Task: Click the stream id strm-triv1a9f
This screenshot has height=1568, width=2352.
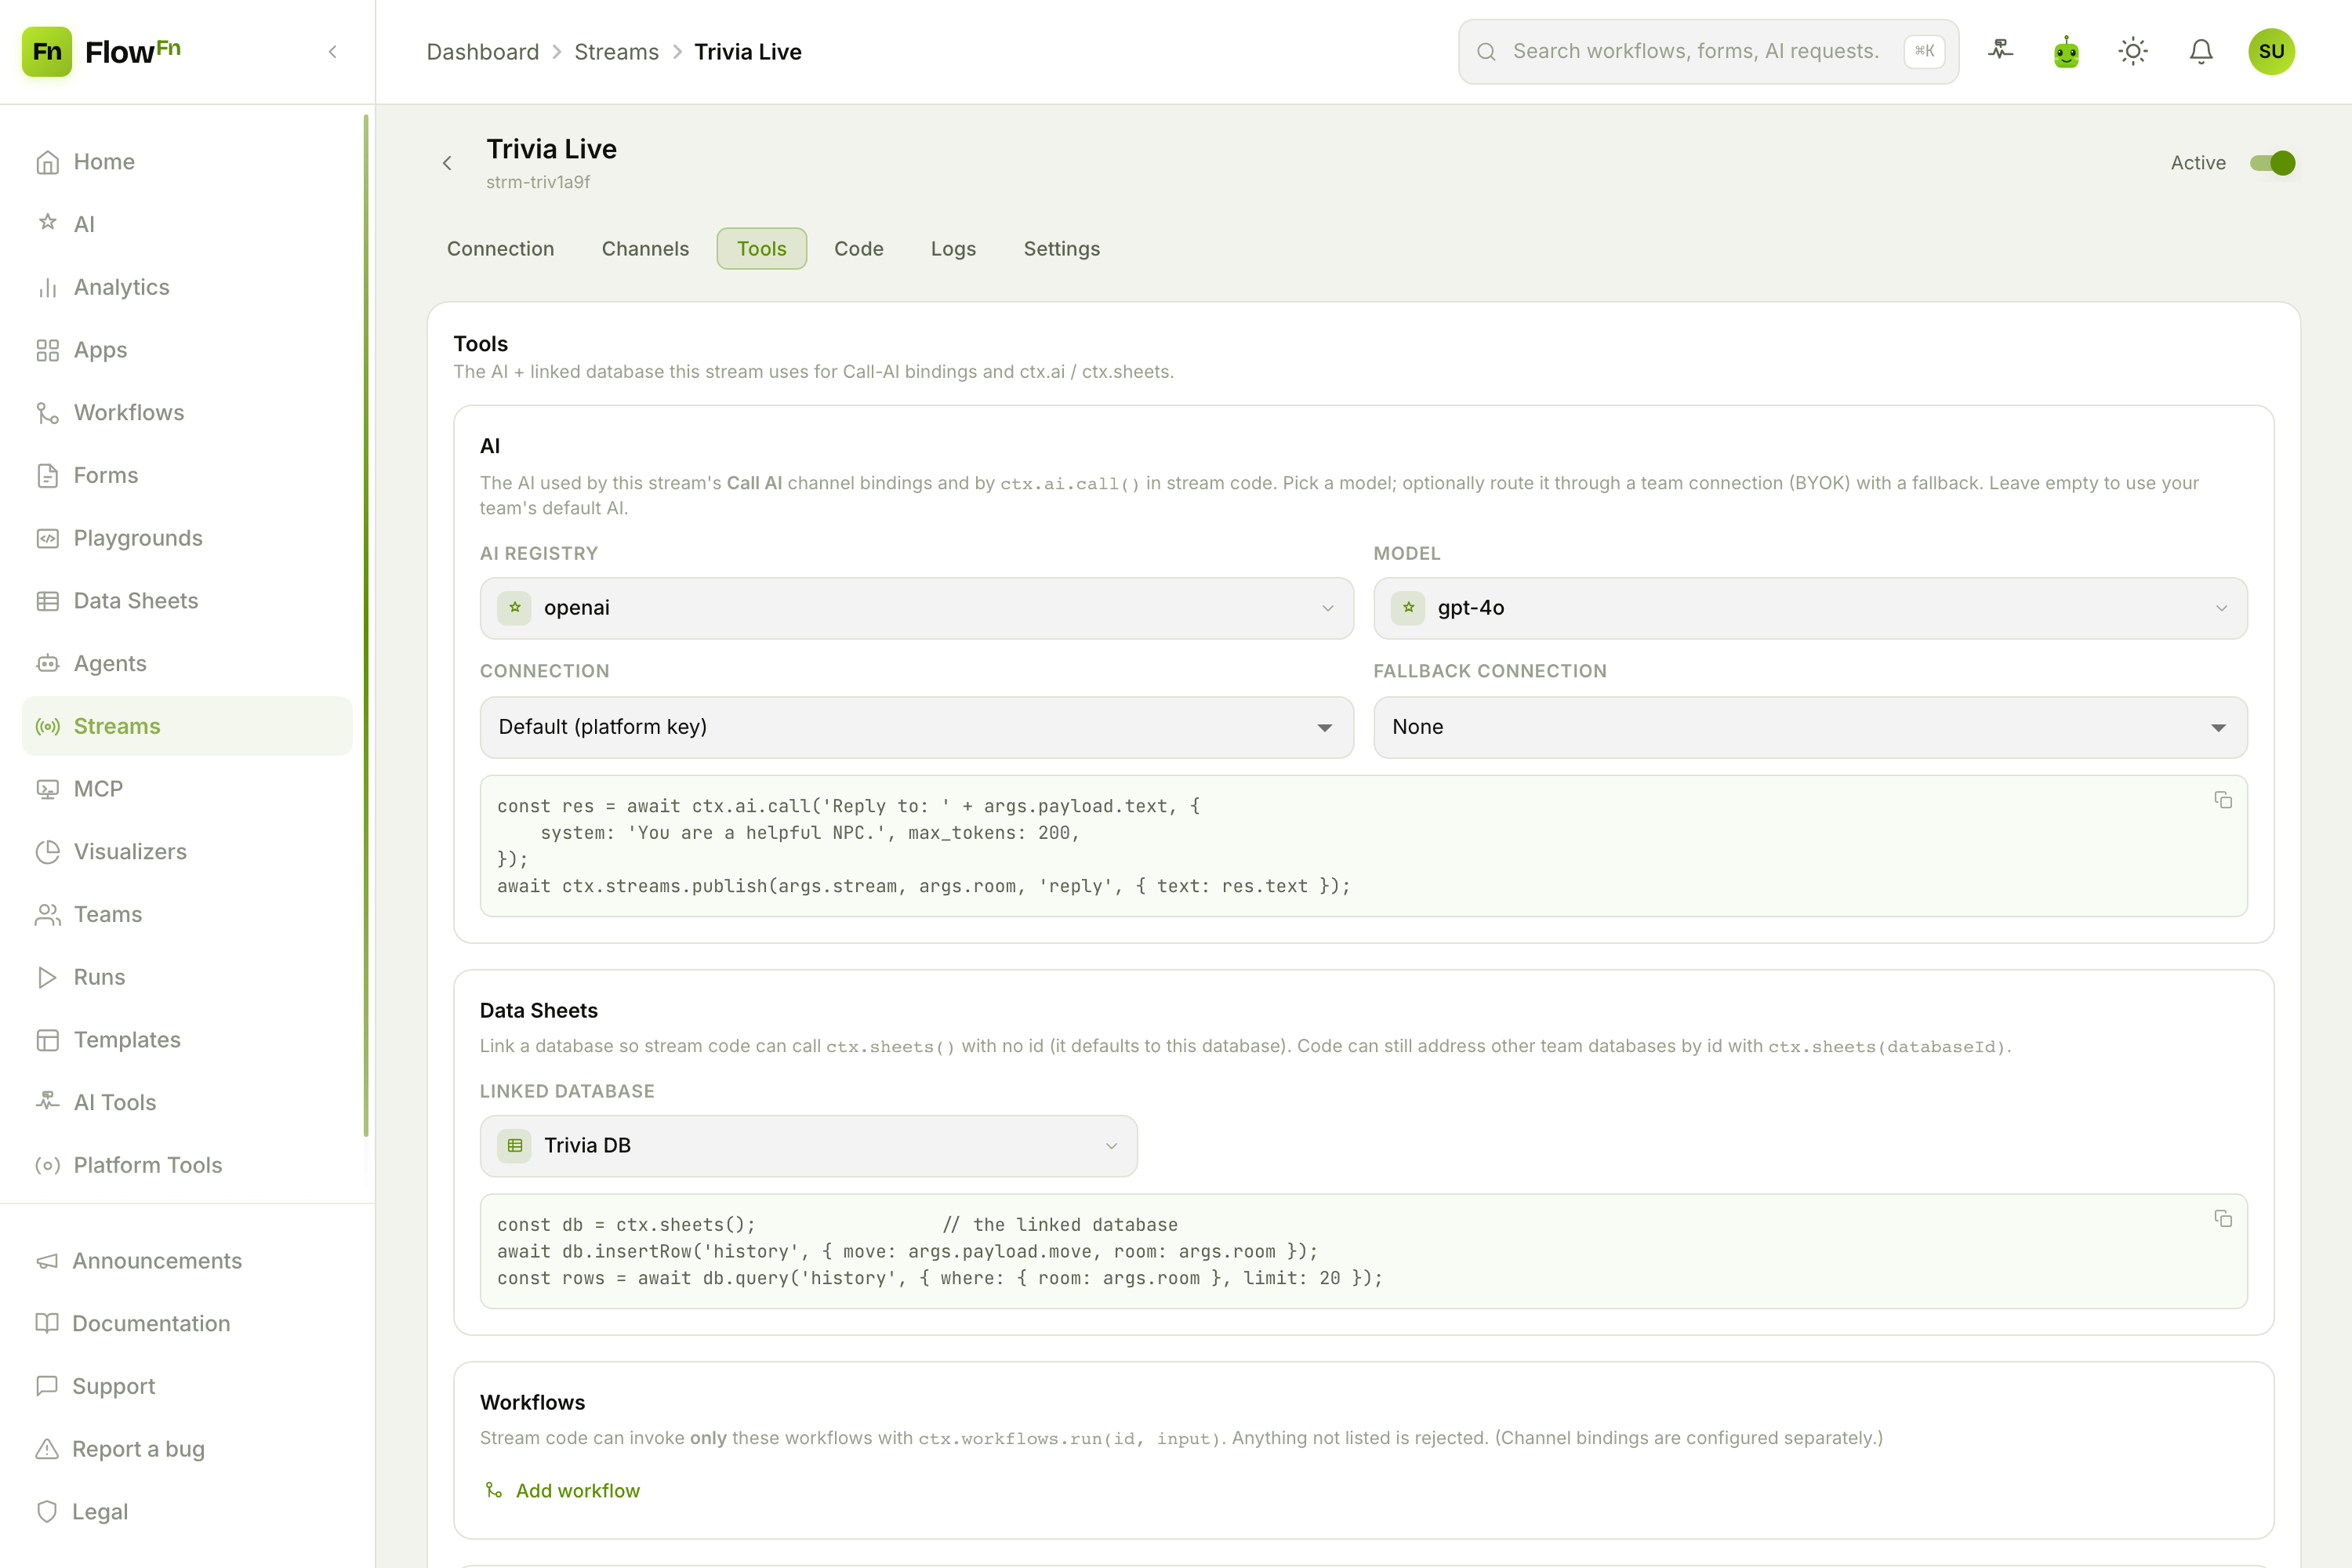Action: [x=538, y=182]
